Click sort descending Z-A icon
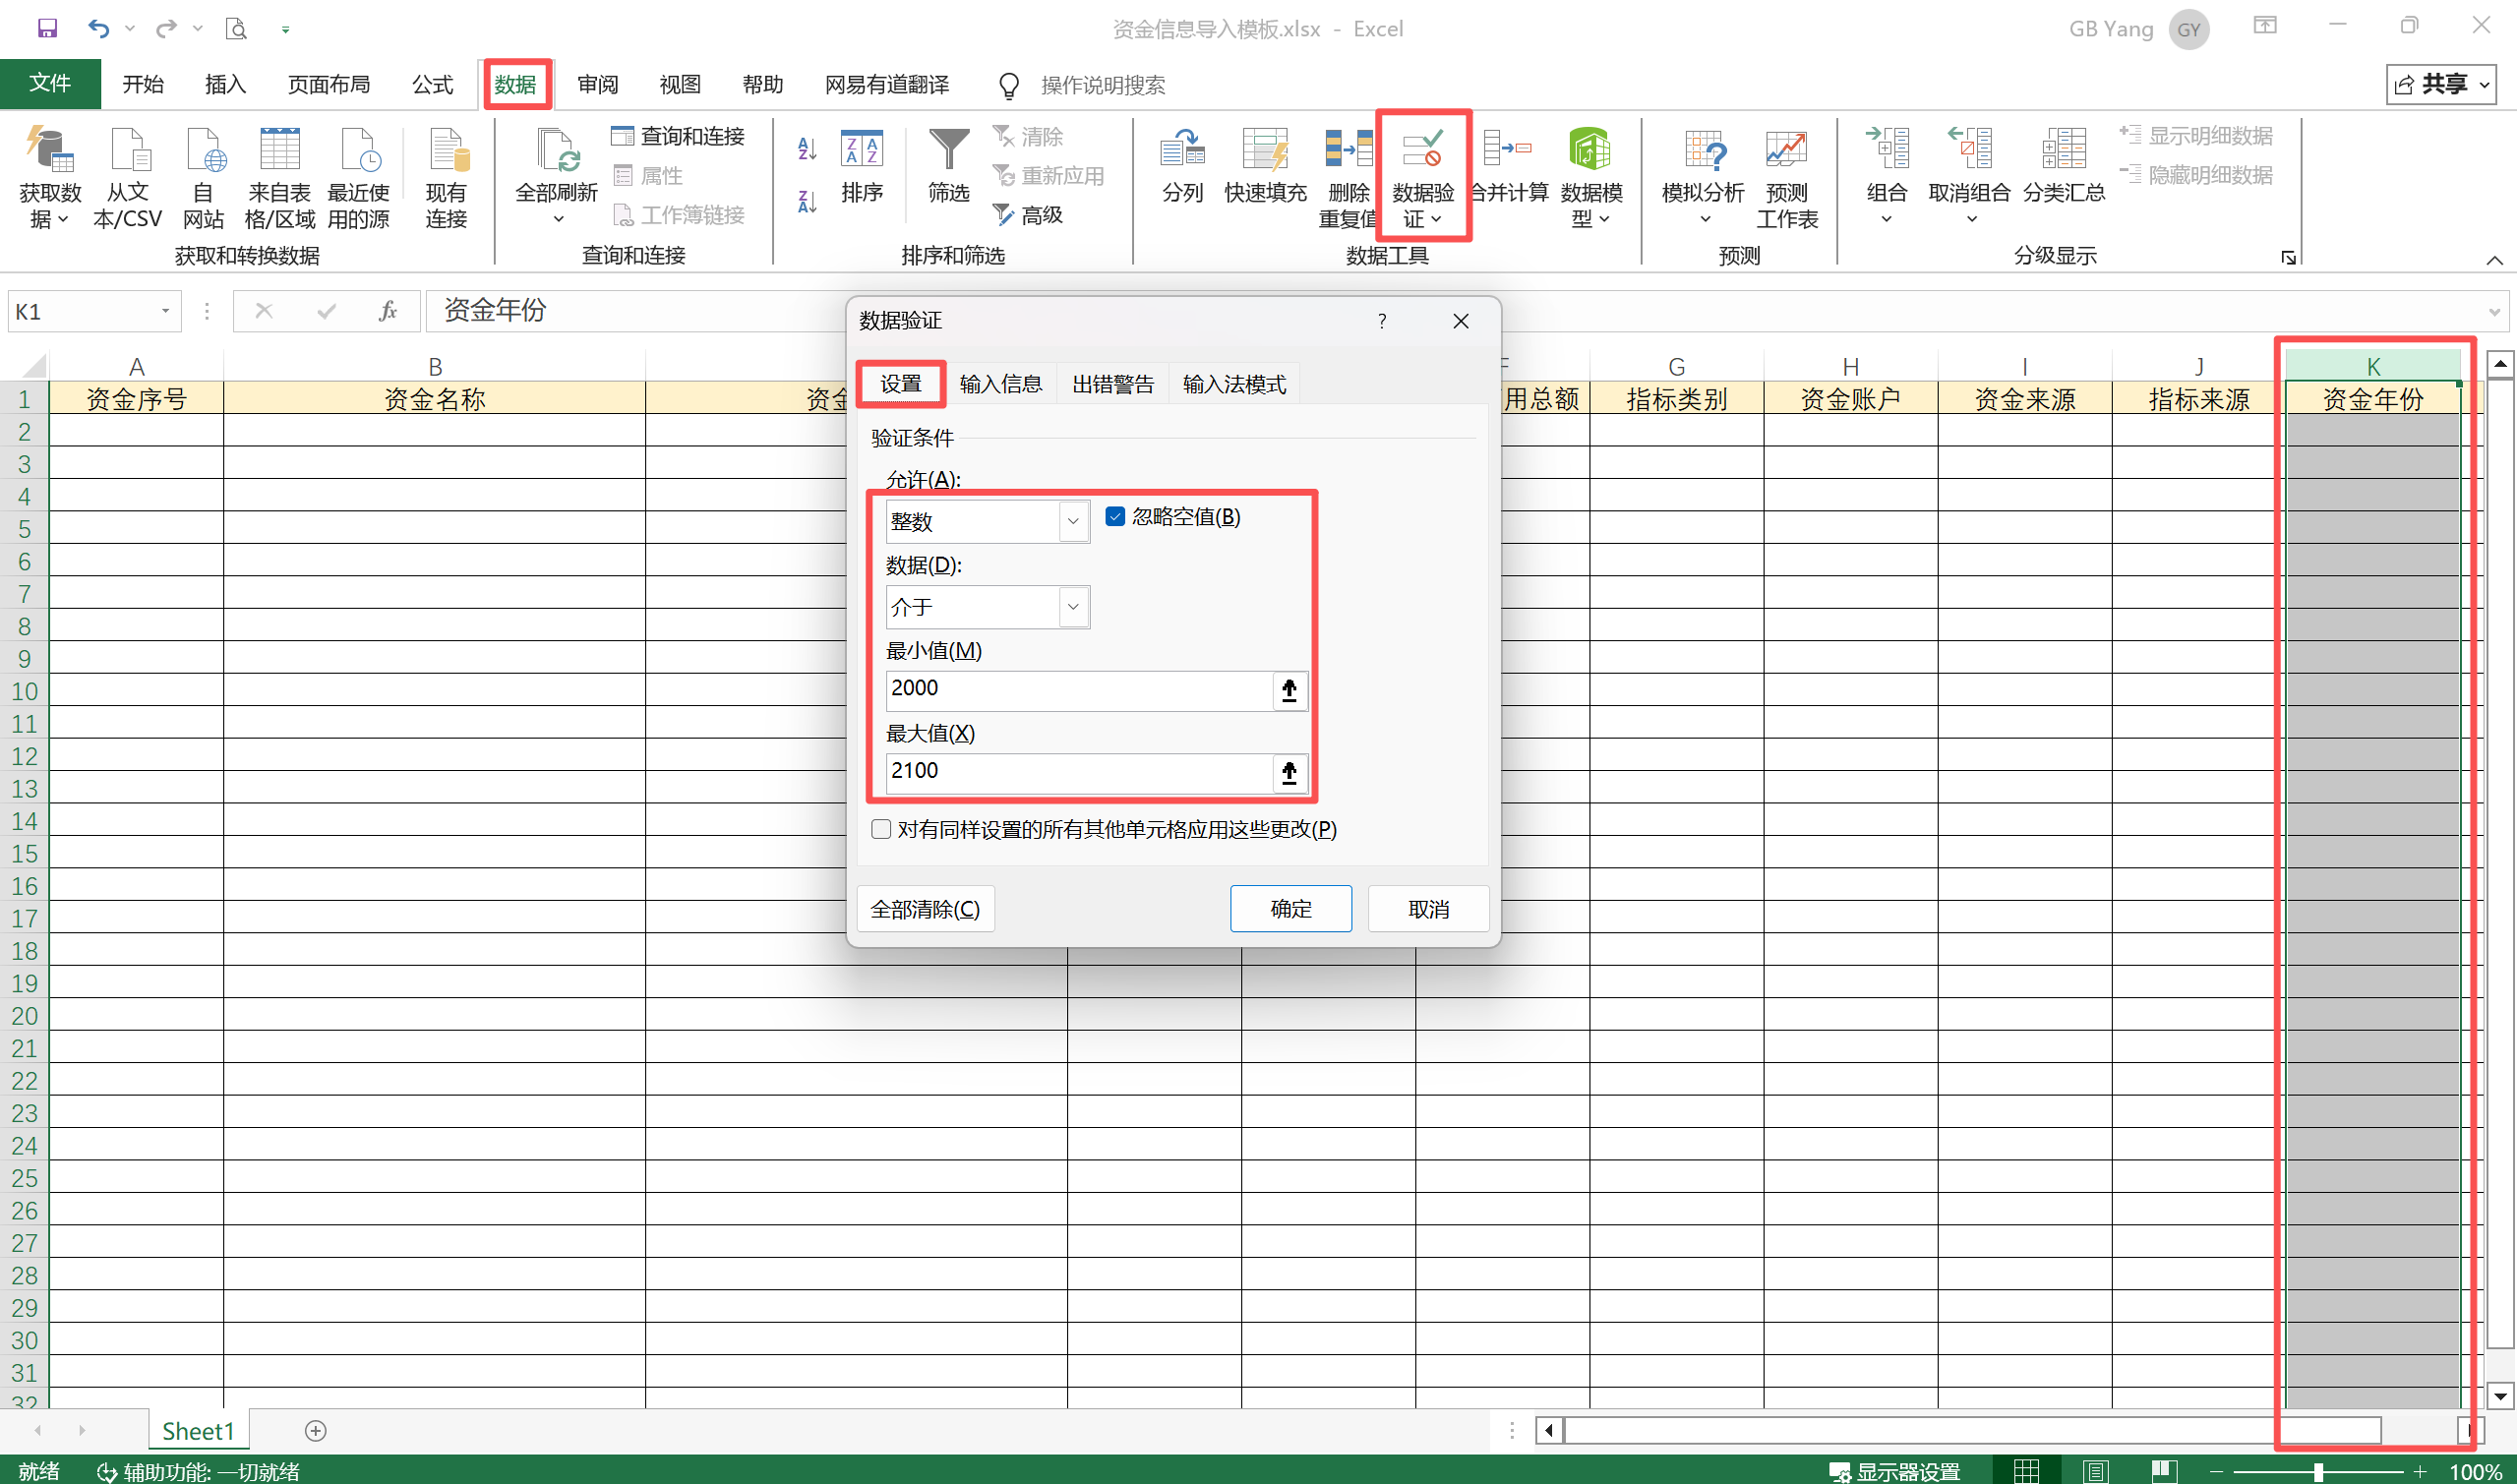 (807, 201)
